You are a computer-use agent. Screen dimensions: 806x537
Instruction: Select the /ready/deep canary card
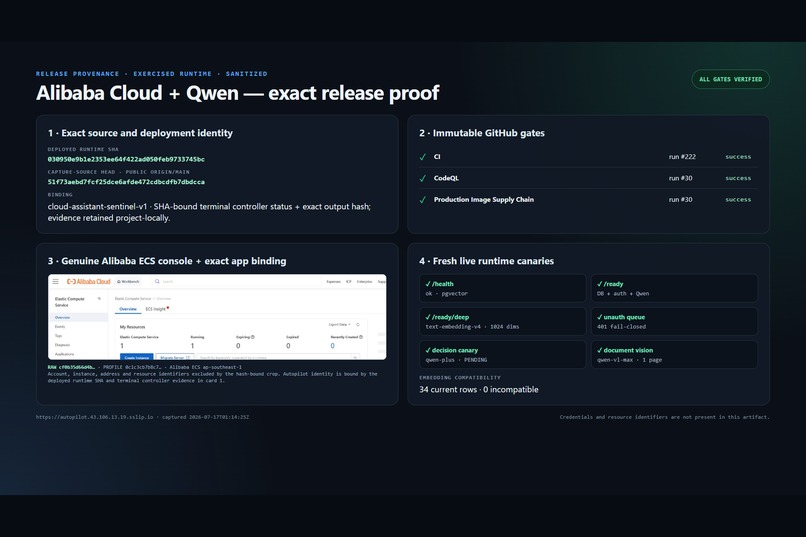[x=503, y=322]
